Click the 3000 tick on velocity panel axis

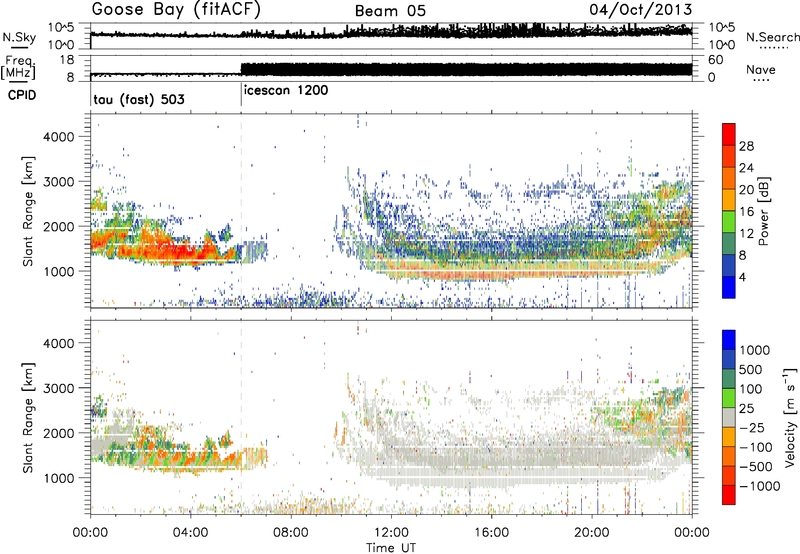point(59,388)
